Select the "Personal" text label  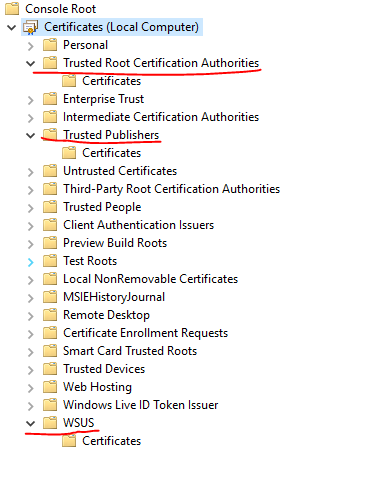(85, 45)
